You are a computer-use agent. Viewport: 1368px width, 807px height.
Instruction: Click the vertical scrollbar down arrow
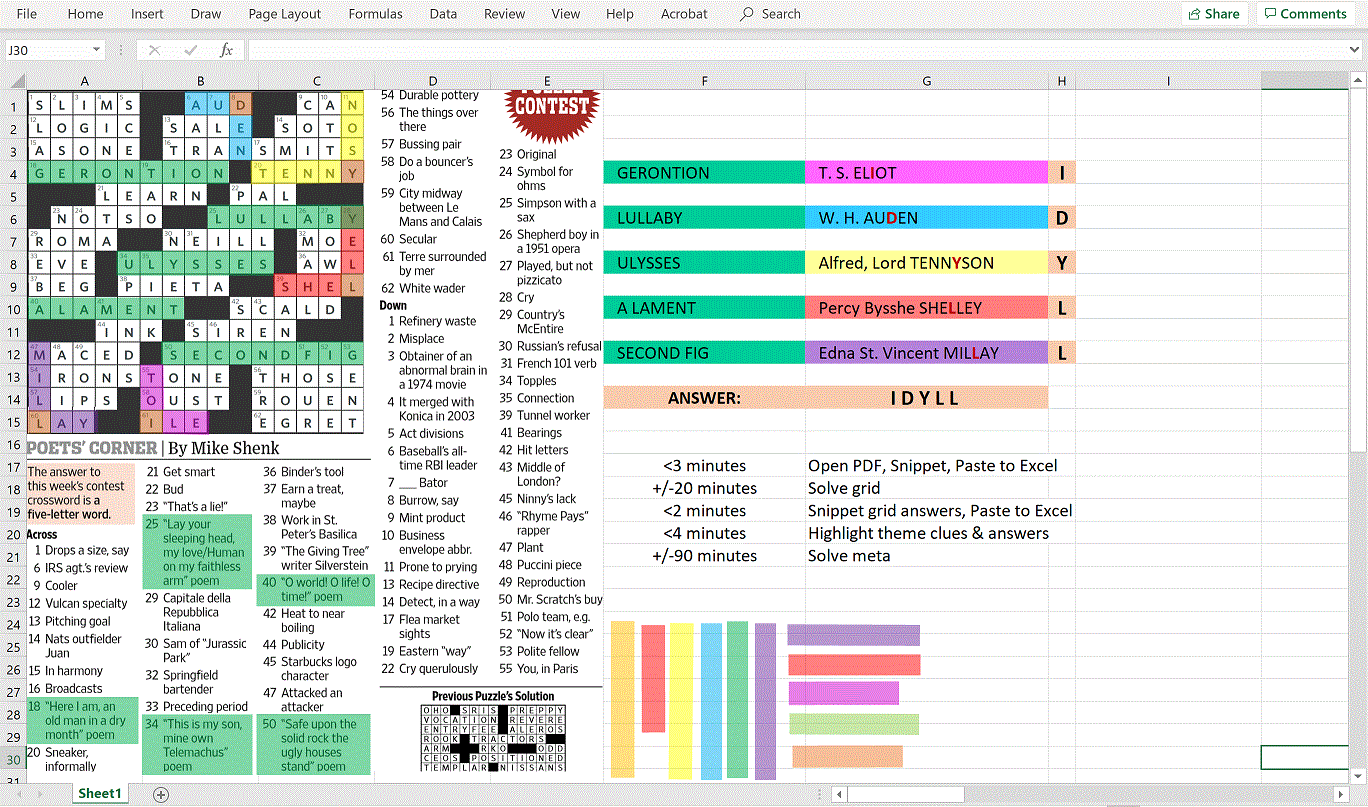pos(1360,775)
